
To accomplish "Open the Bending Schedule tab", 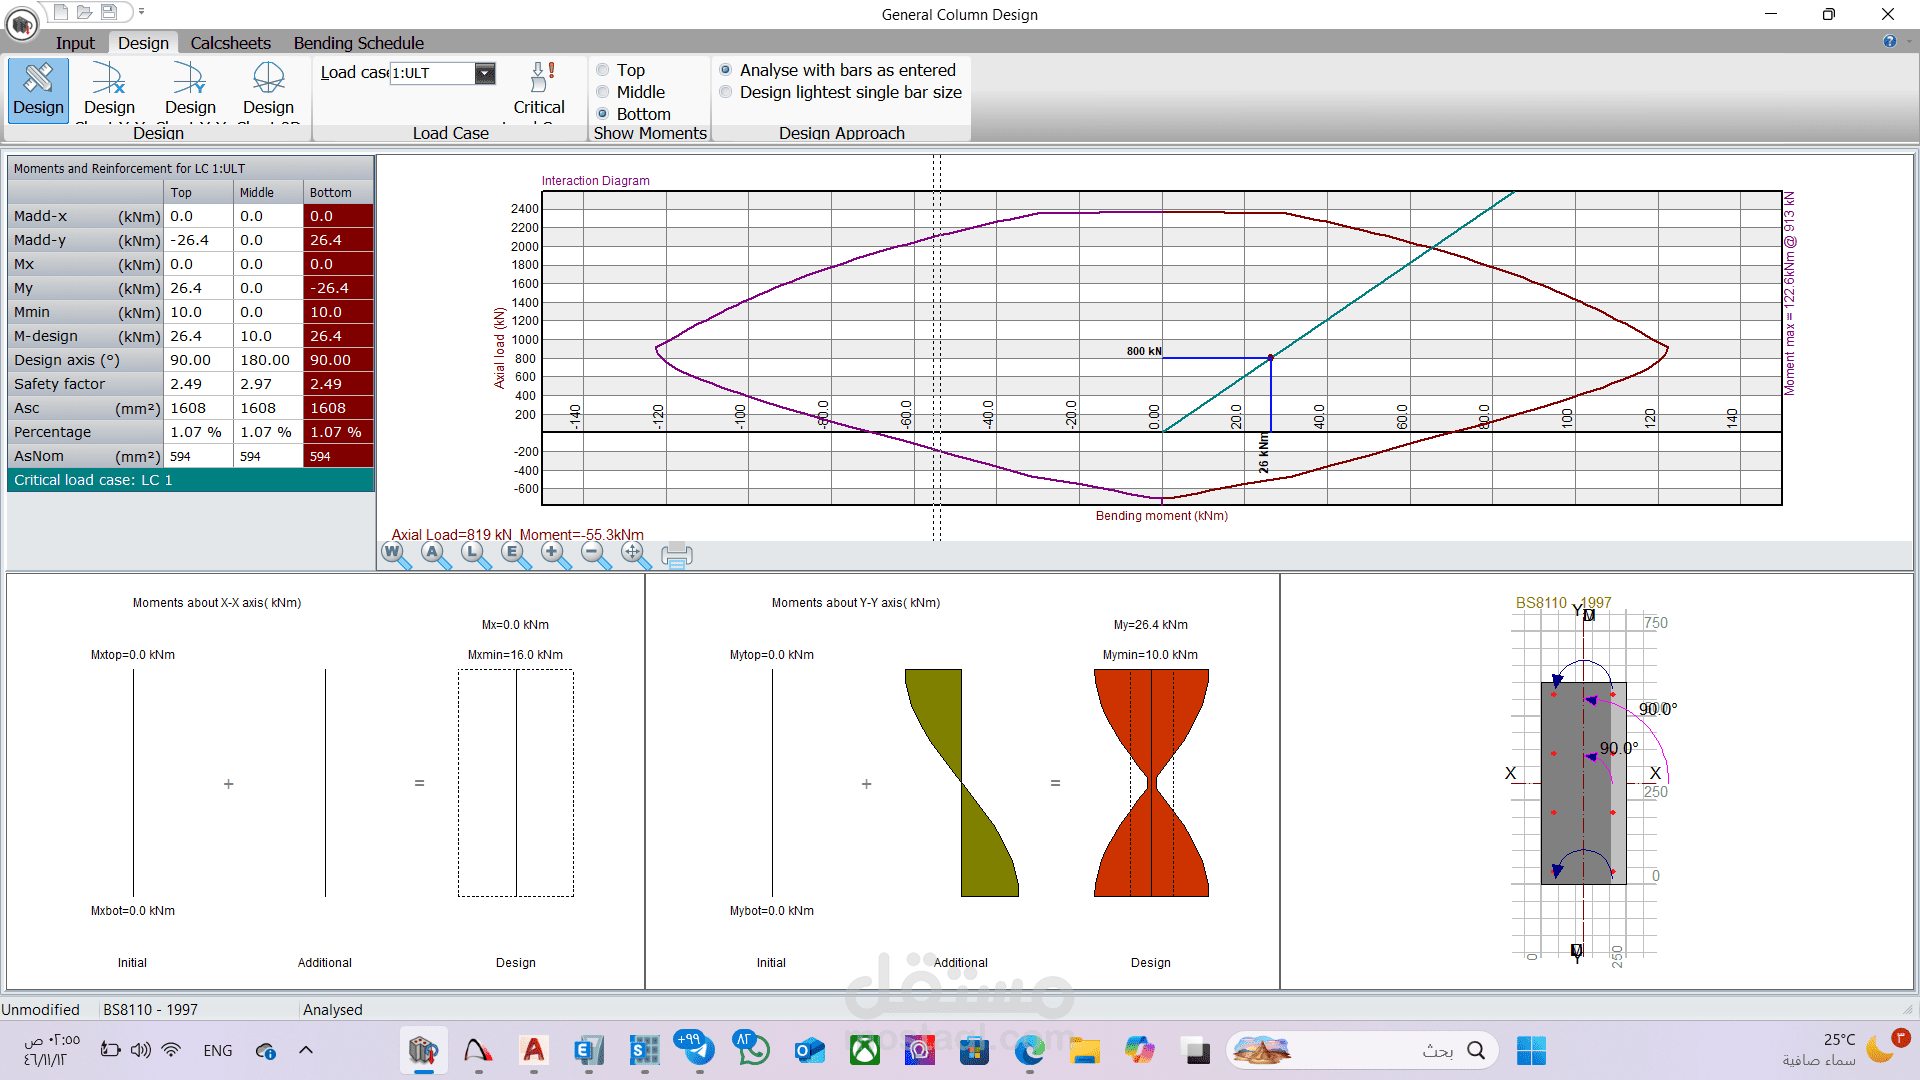I will tap(358, 43).
